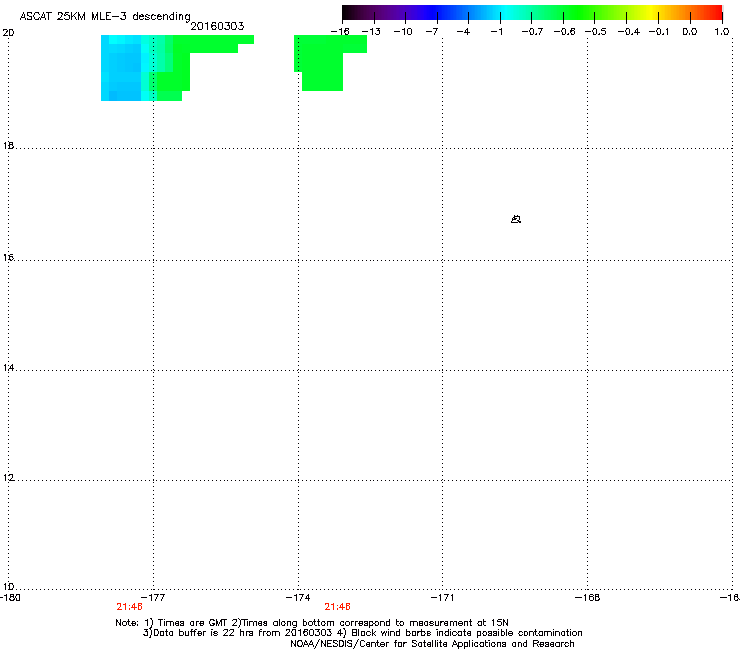The width and height of the screenshot is (740, 650).
Task: Click the '-10' label on the color scale
Action: tap(403, 32)
